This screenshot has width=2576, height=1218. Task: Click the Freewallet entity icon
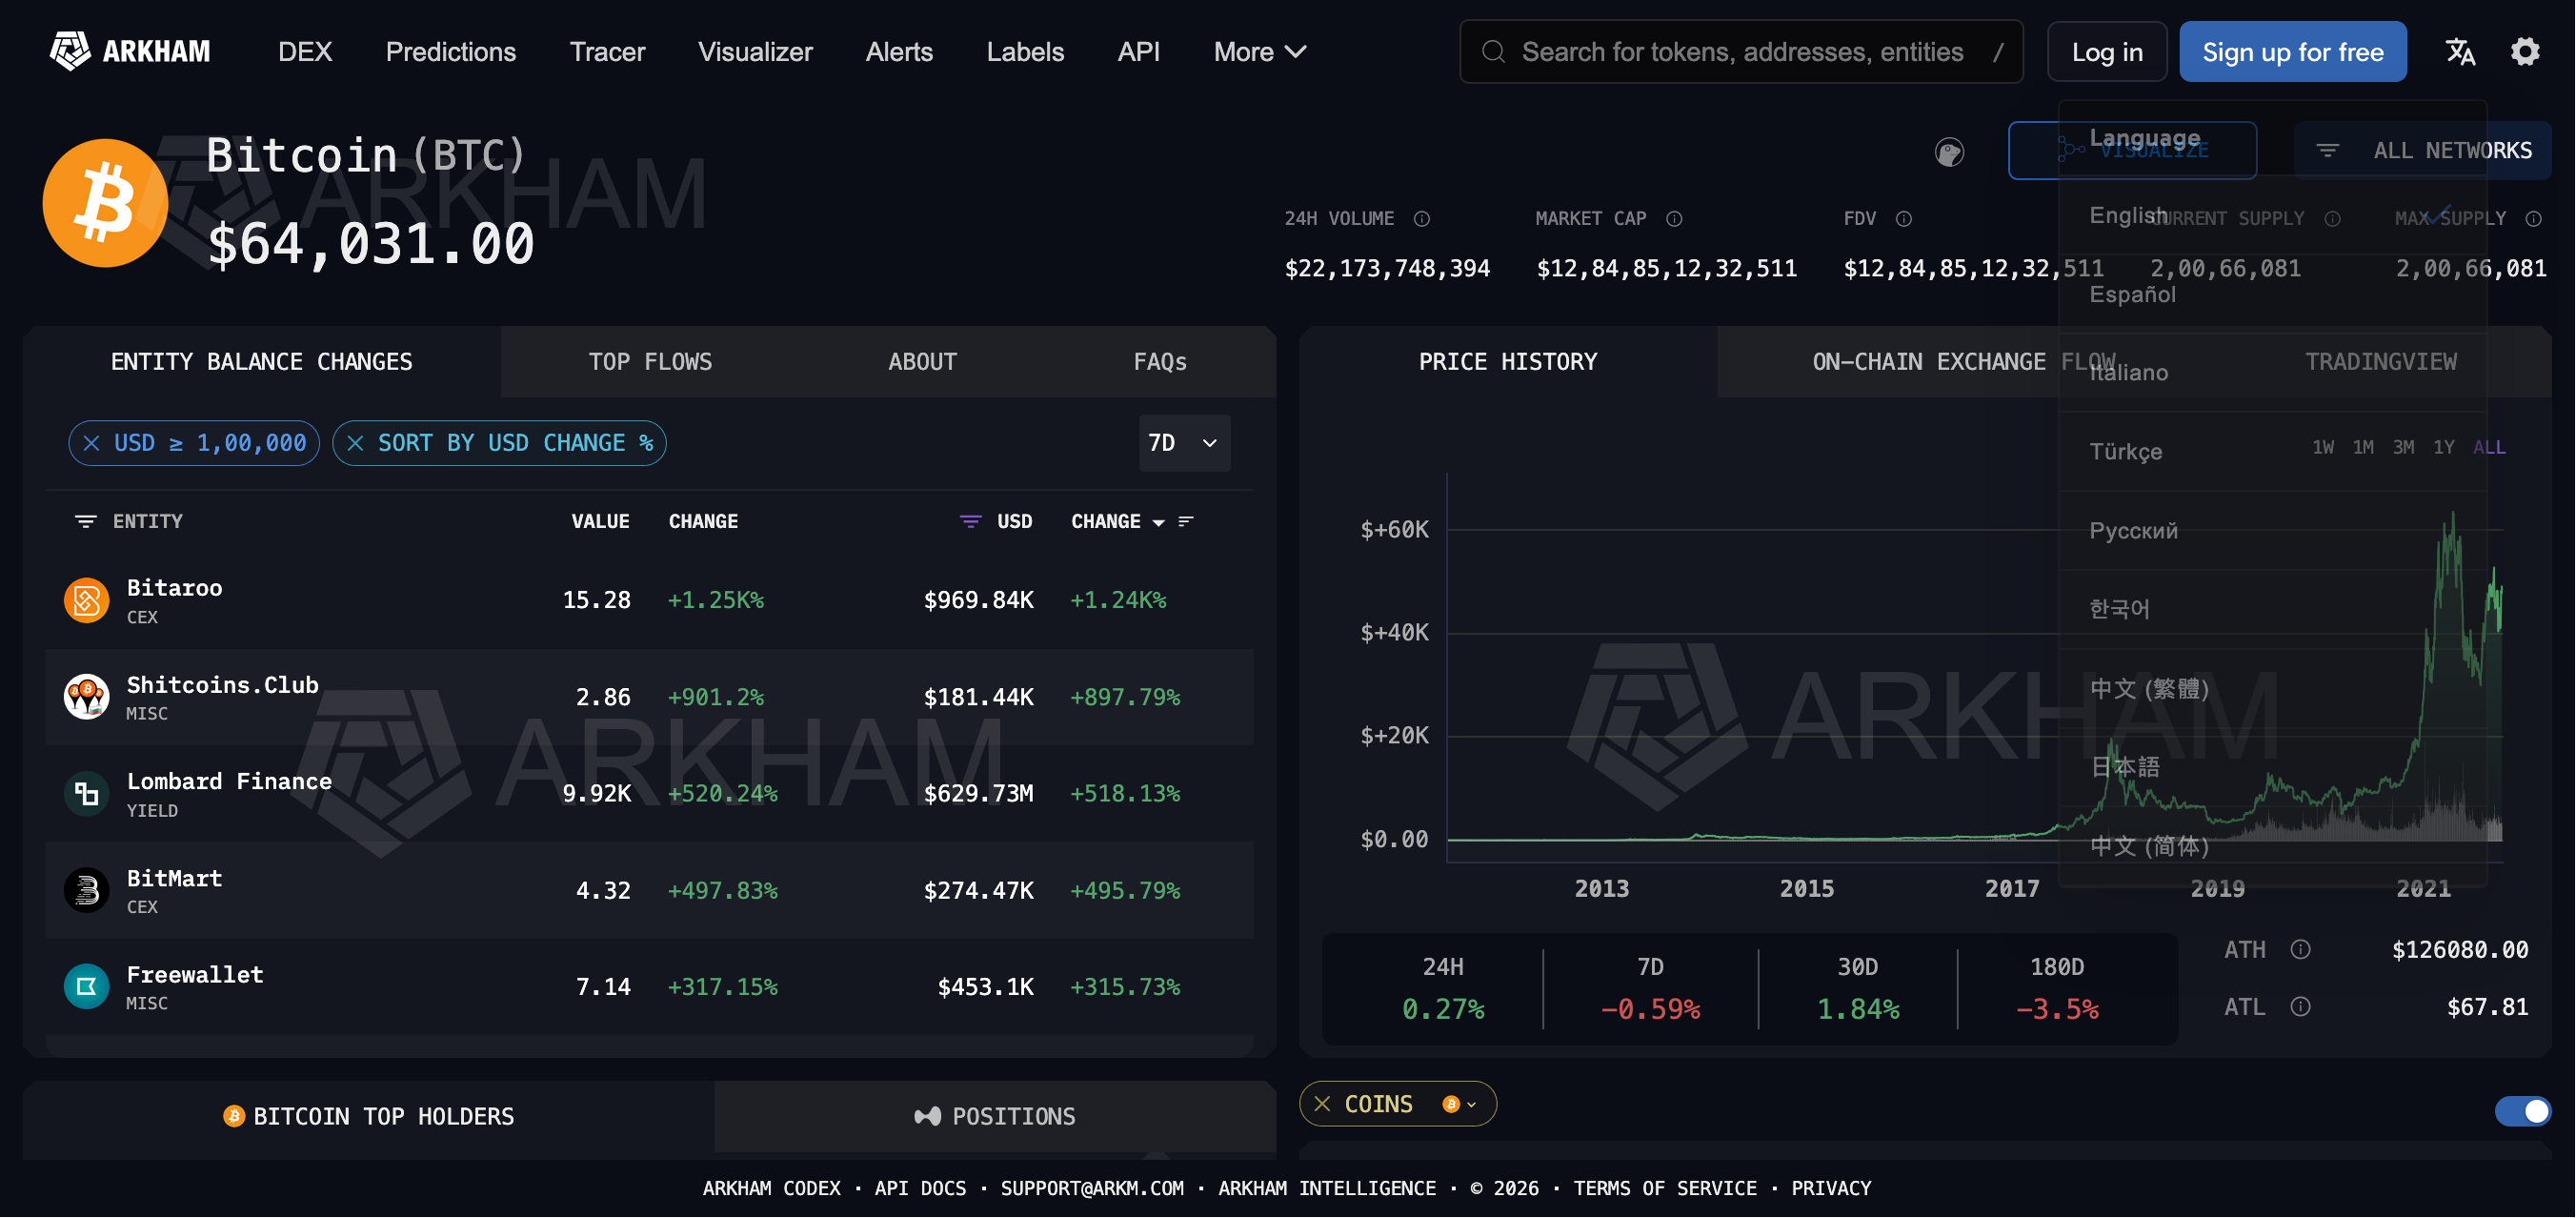point(87,987)
